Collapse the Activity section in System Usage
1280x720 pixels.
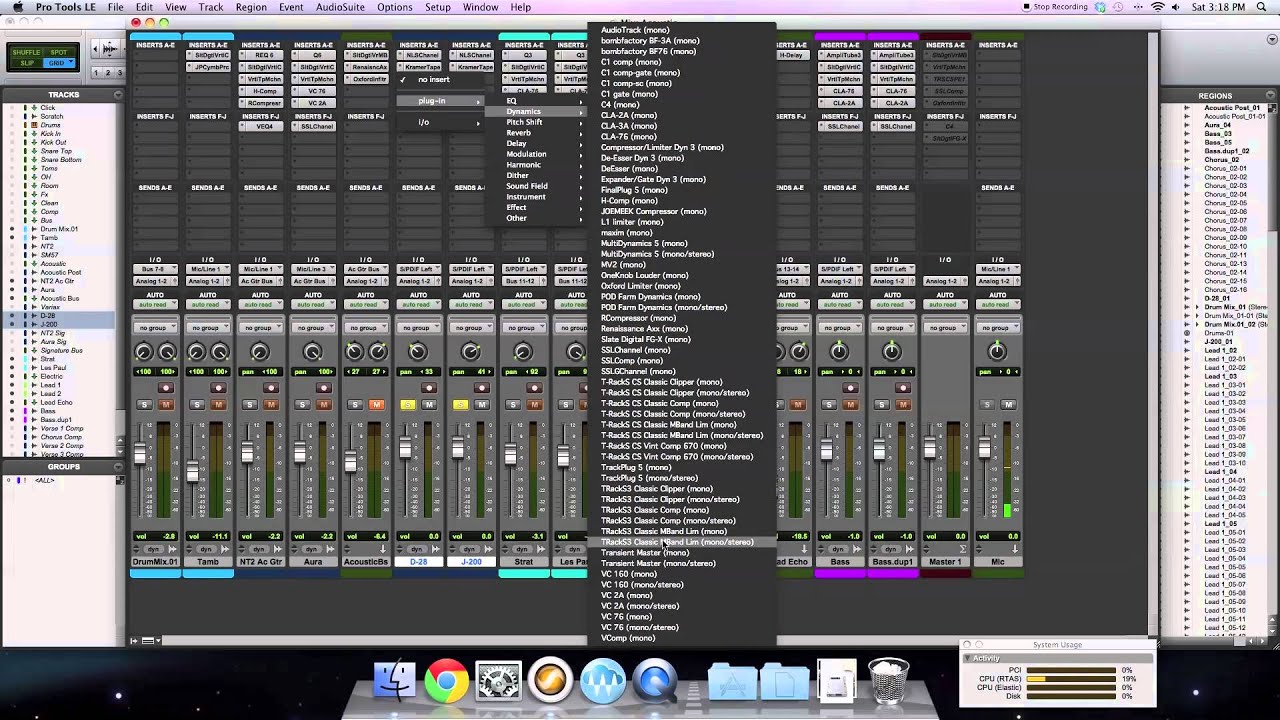[x=968, y=658]
